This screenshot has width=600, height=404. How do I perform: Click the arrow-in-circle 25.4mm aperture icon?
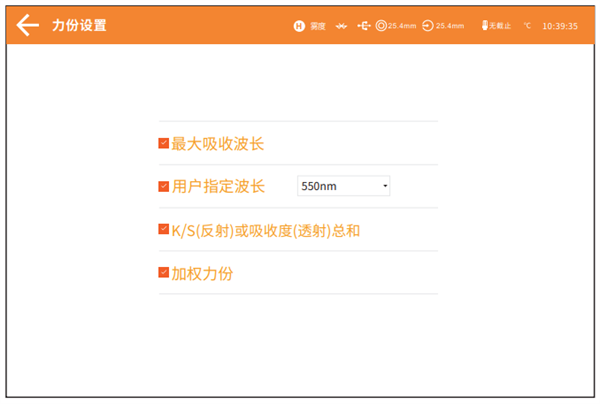[427, 26]
